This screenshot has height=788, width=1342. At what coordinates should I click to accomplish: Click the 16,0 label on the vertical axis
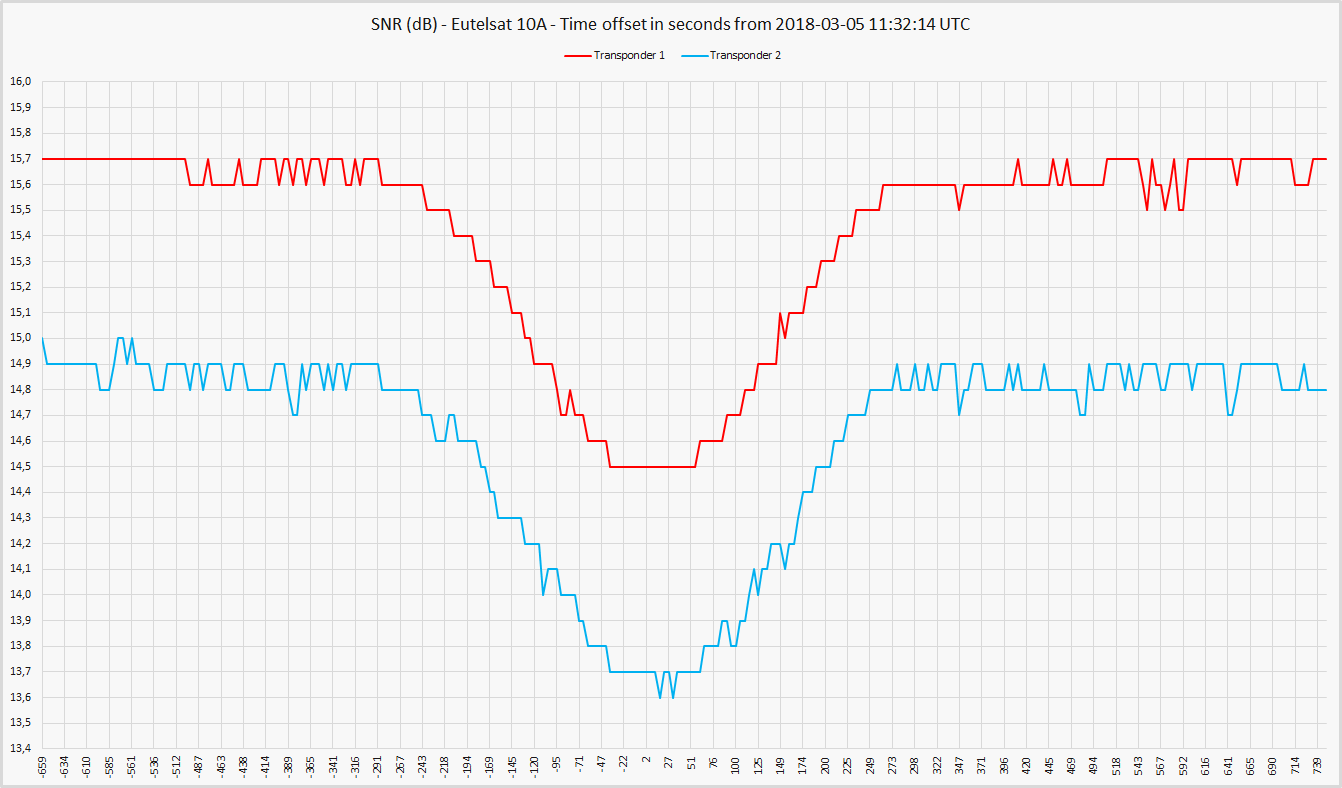click(21, 82)
